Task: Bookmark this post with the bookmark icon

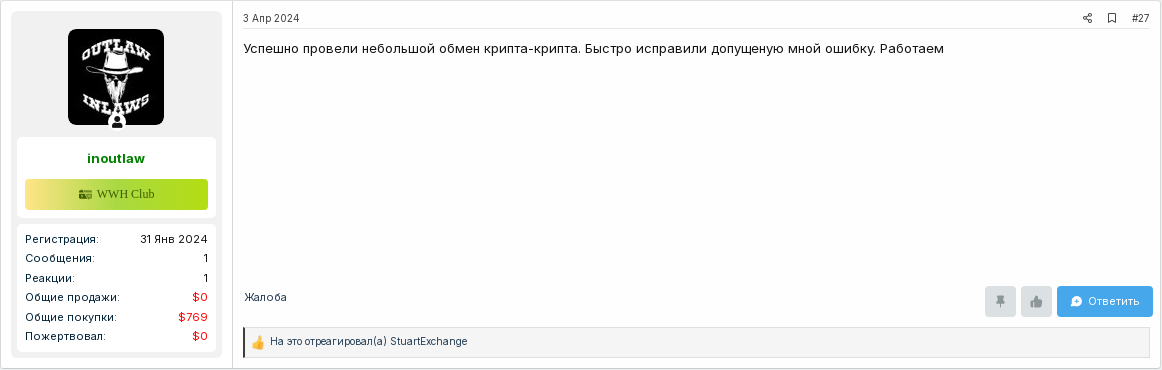Action: (1112, 18)
